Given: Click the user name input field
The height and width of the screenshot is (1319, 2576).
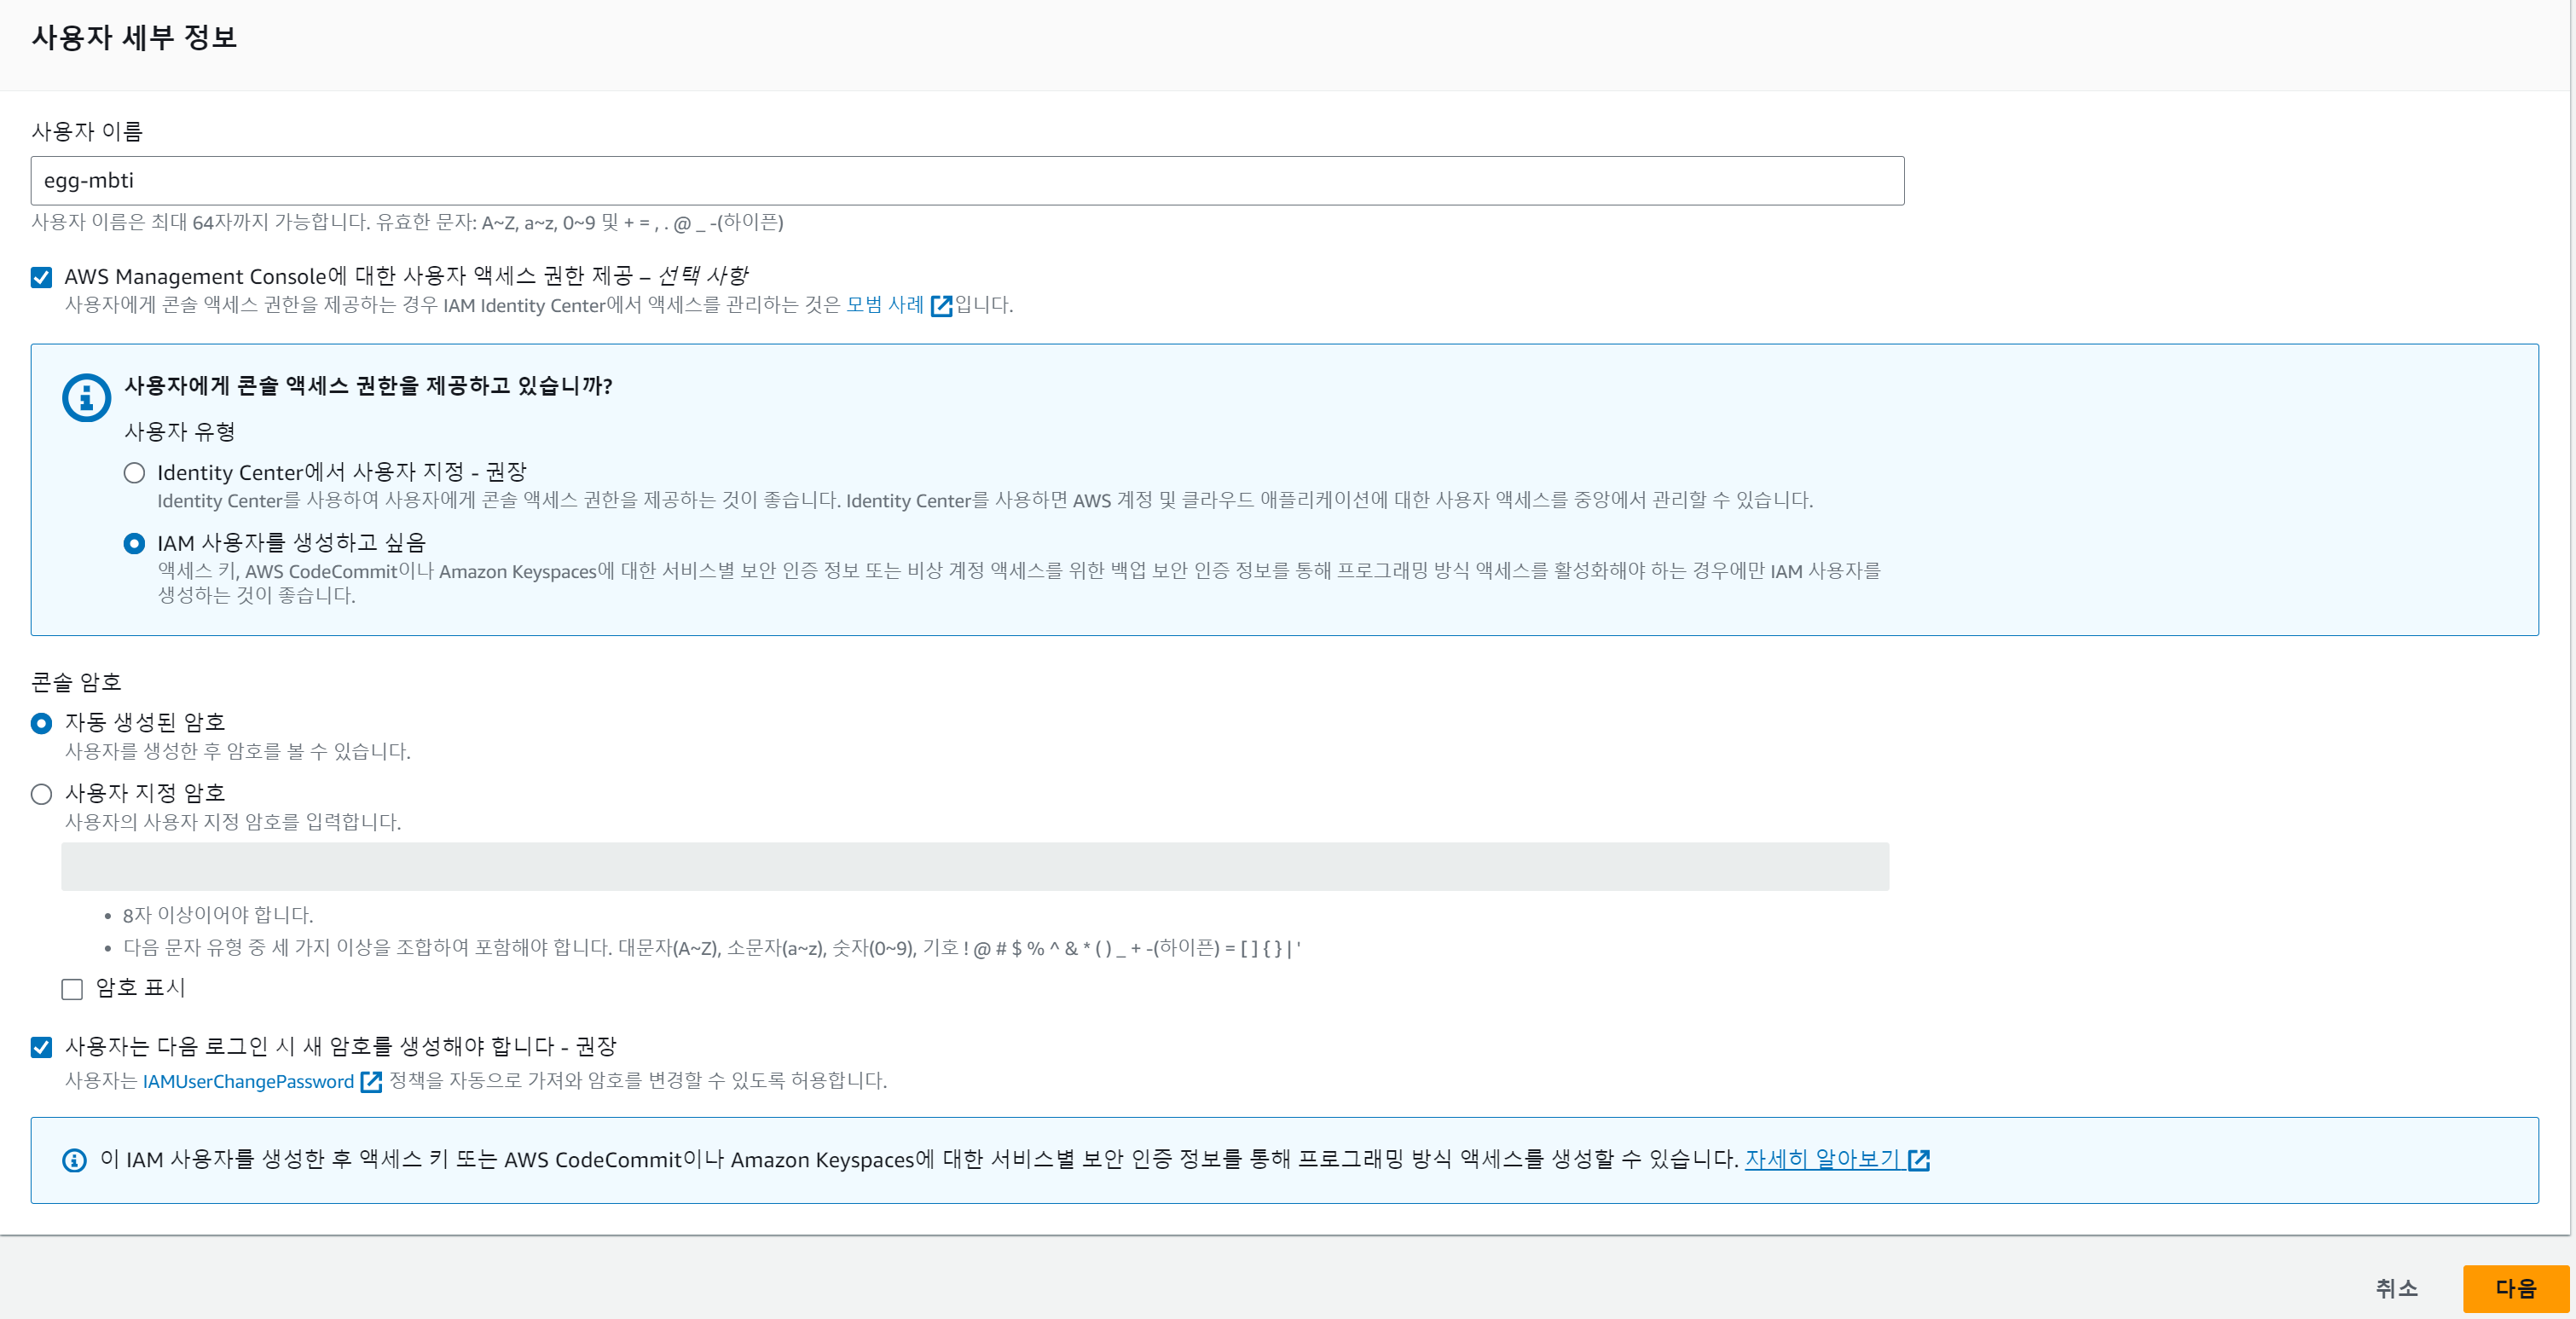Looking at the screenshot, I should [x=967, y=181].
